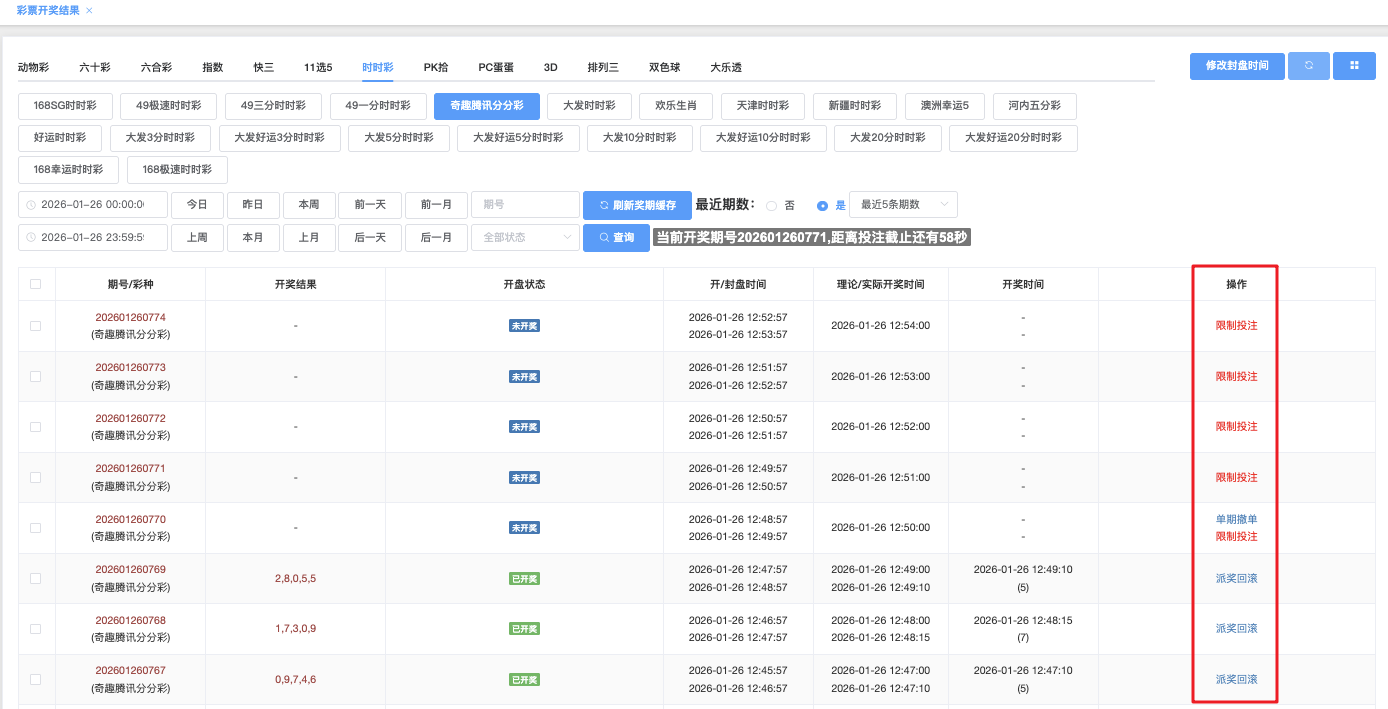Screen dimensions: 1388x709
Task: Select the 否 radio option
Action: 771,206
